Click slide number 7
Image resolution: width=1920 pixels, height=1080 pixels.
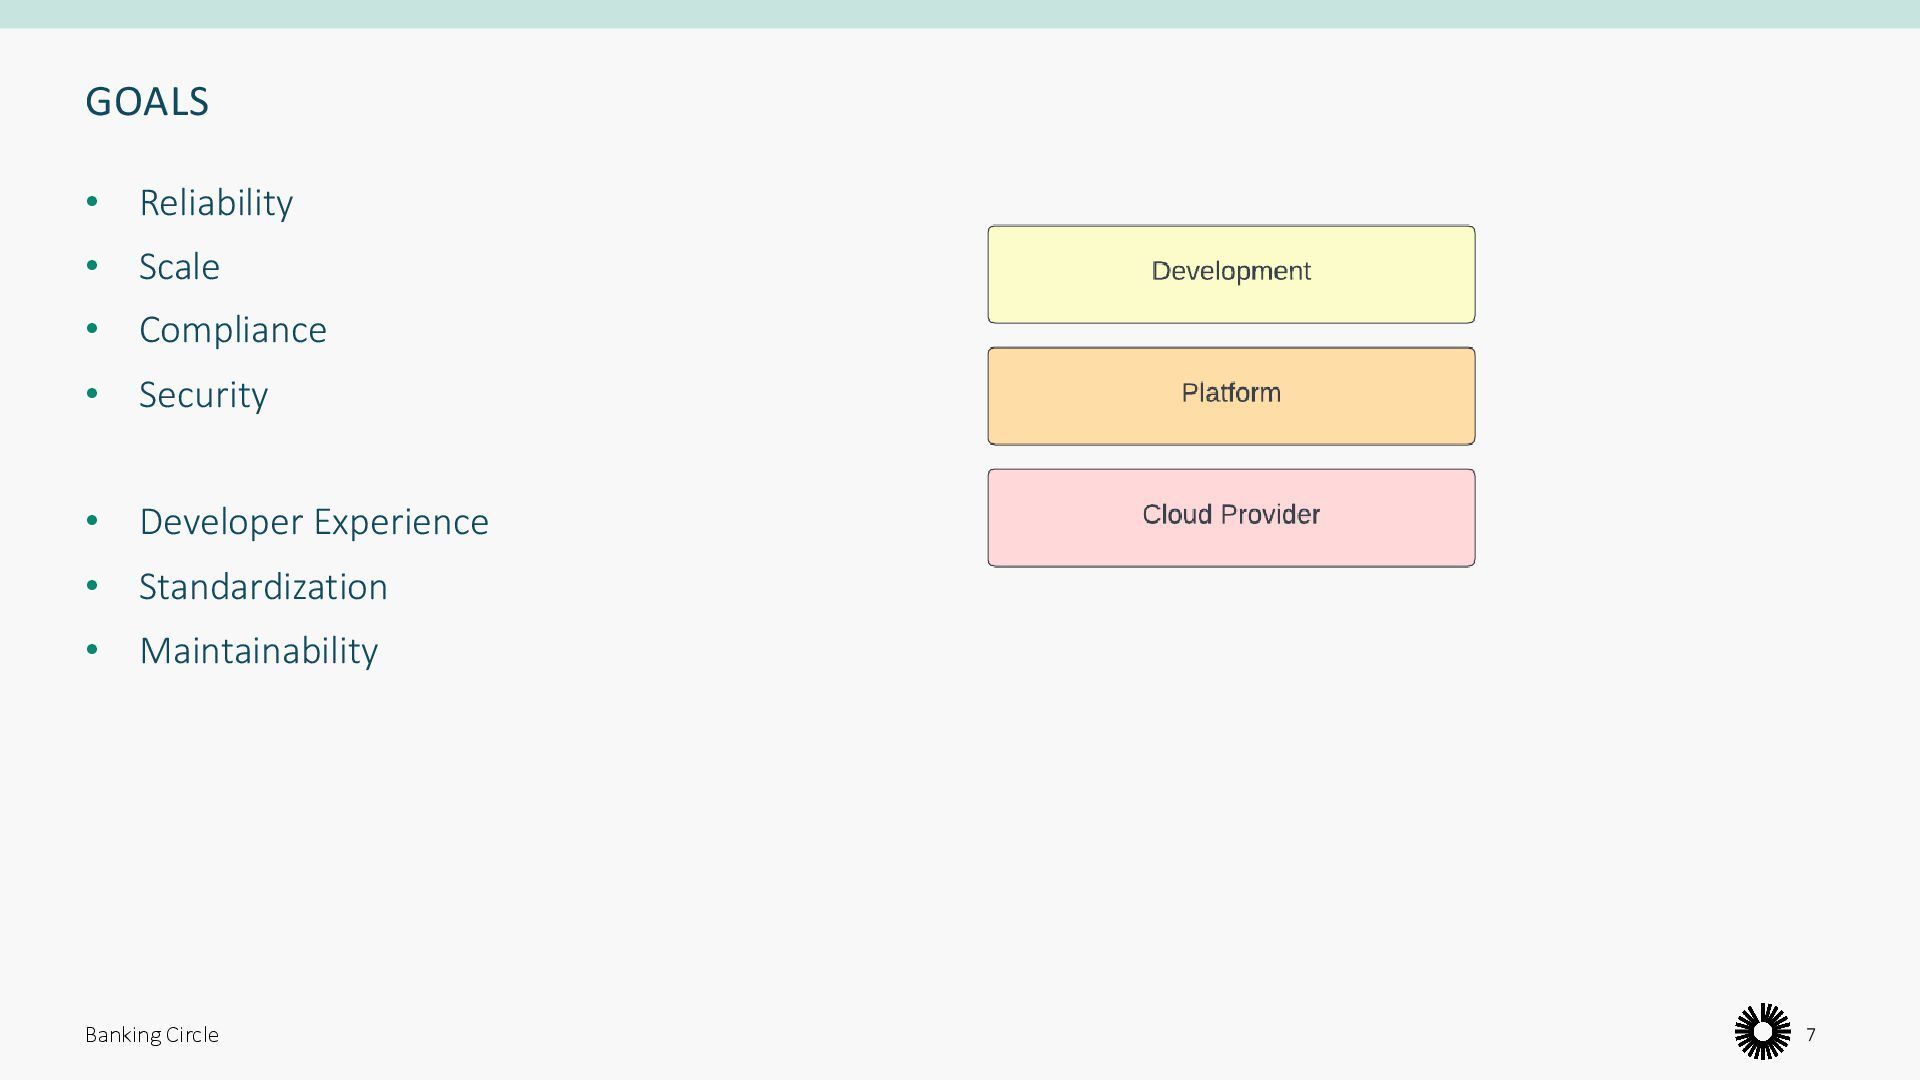(x=1811, y=1035)
